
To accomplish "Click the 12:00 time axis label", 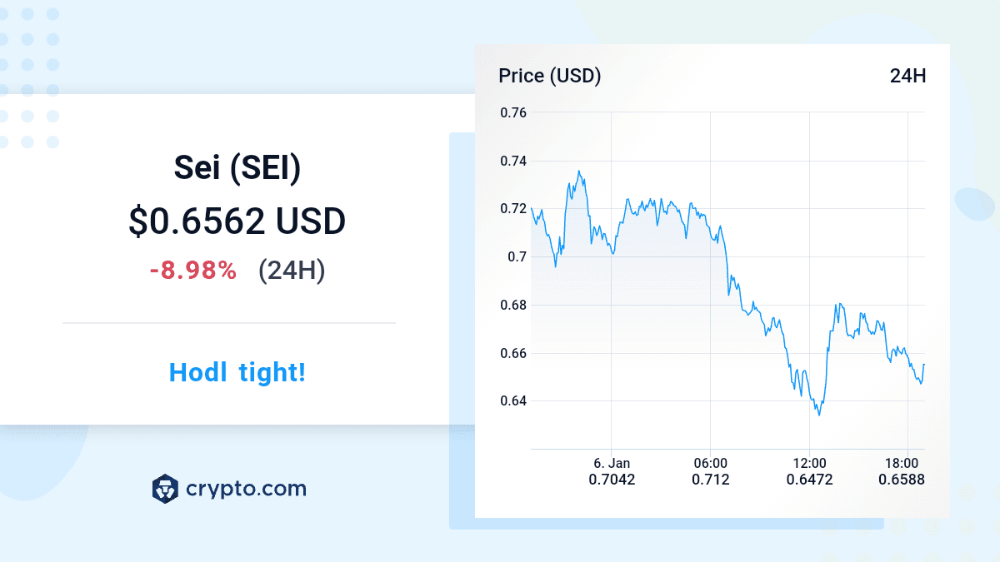I will pyautogui.click(x=809, y=463).
